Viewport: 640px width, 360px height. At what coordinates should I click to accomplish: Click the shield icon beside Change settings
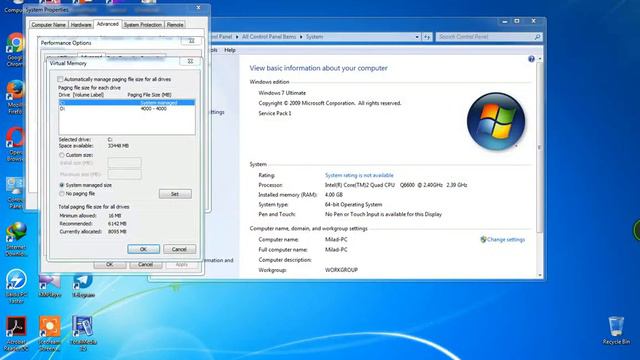[483, 240]
